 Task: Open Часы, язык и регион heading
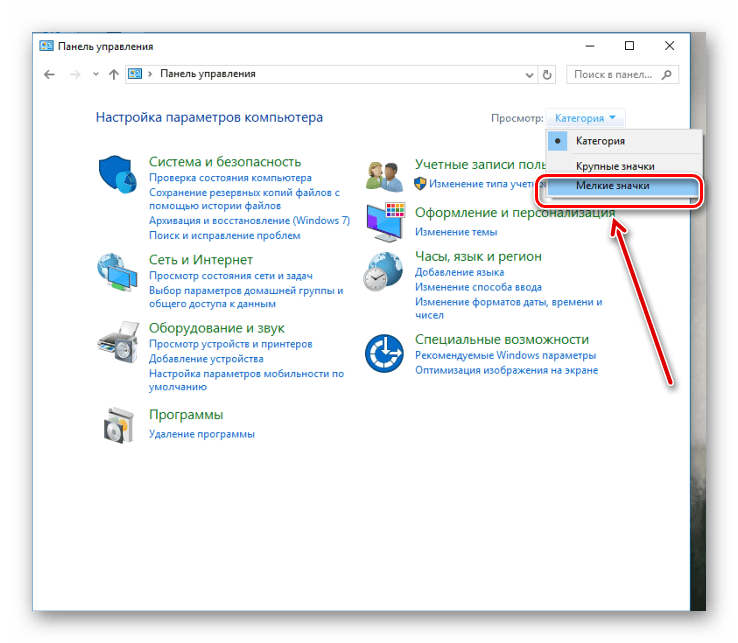[478, 257]
